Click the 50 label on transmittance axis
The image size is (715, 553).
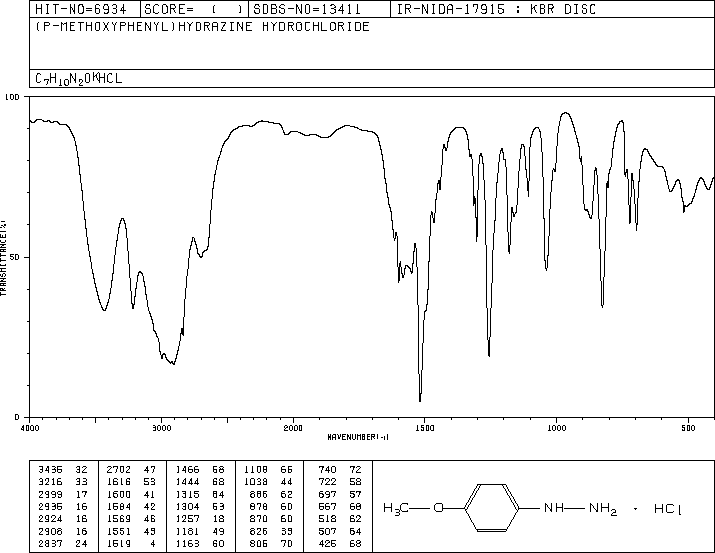tap(15, 257)
